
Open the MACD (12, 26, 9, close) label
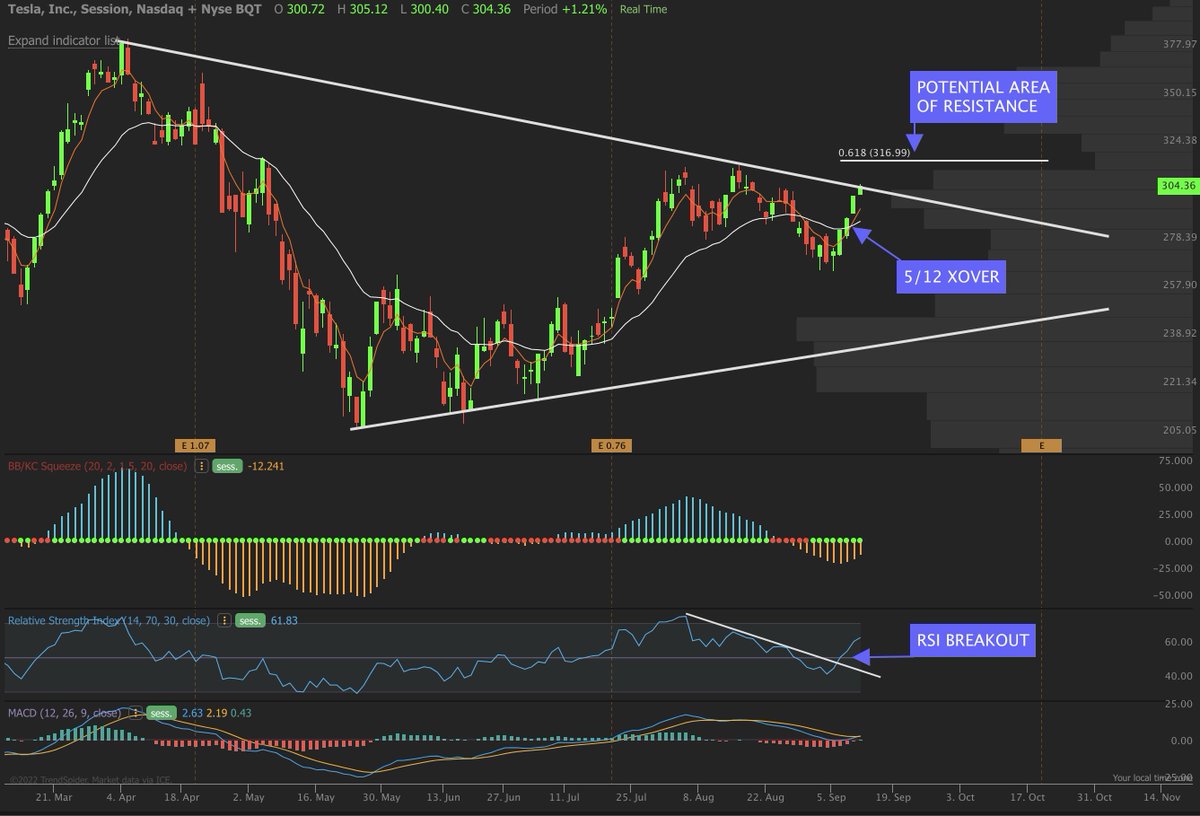click(64, 713)
